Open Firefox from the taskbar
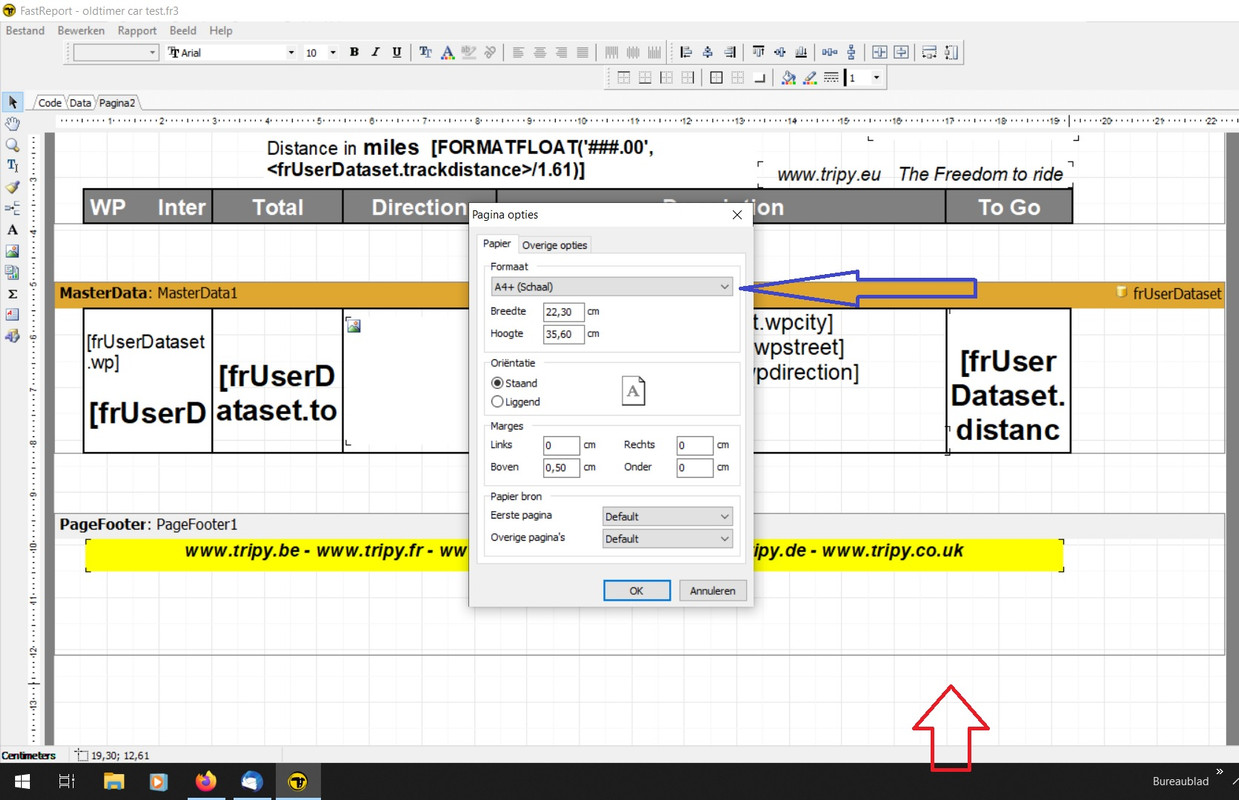Viewport: 1239px width, 800px height. tap(206, 781)
